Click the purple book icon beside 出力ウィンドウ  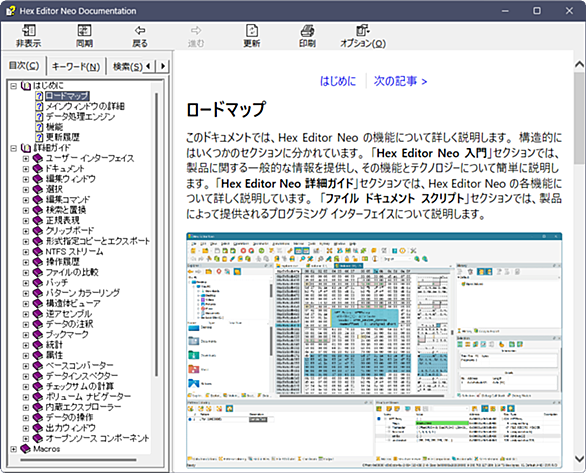coord(38,428)
